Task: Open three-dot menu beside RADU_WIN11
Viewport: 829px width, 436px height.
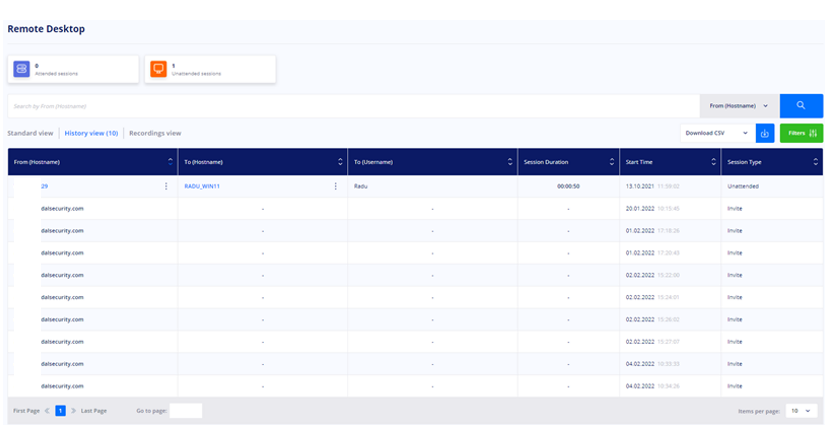Action: (335, 186)
